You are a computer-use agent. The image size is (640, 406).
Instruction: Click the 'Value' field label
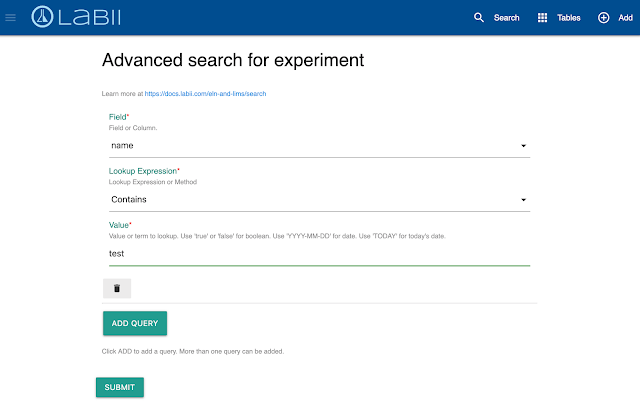click(x=120, y=225)
